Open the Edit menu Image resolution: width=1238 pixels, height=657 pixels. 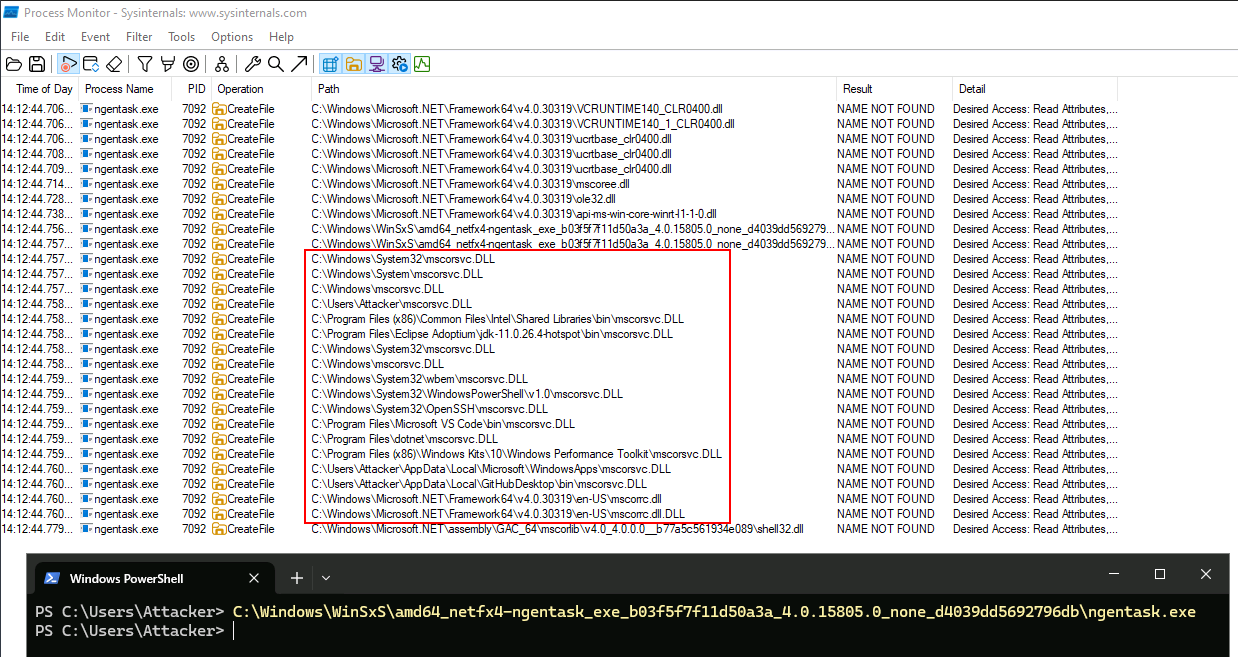pyautogui.click(x=55, y=37)
